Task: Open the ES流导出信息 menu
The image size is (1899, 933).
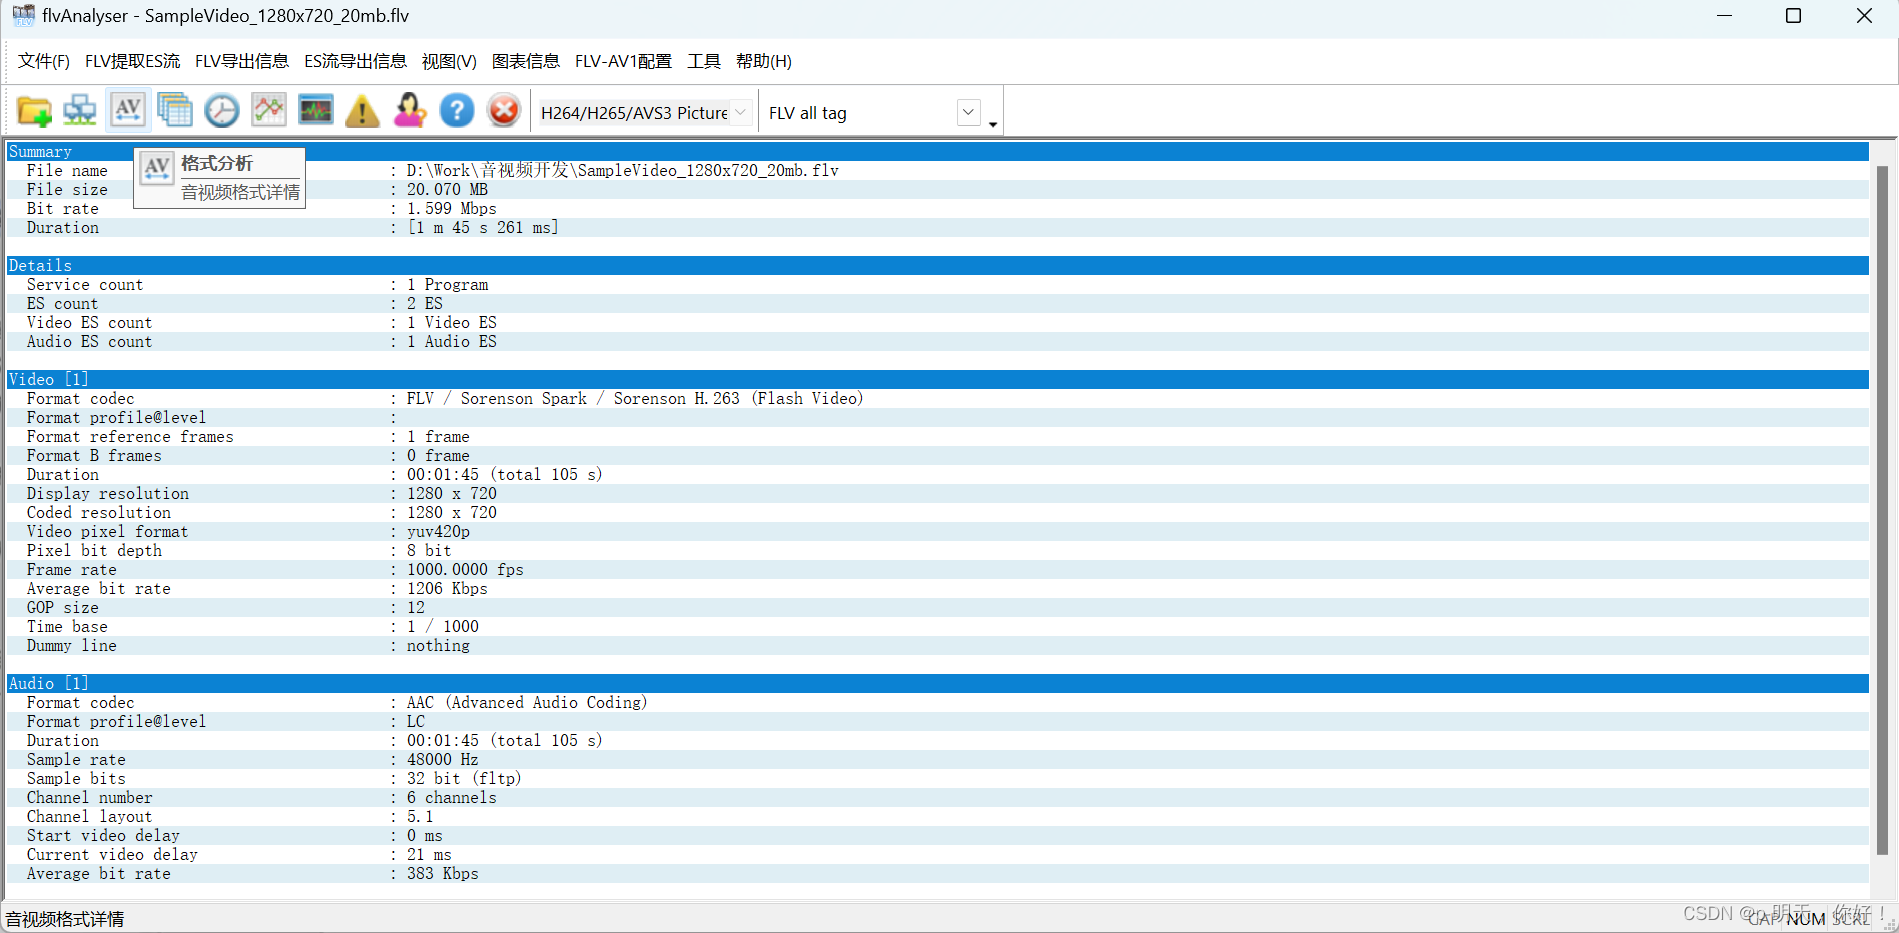Action: pos(355,61)
